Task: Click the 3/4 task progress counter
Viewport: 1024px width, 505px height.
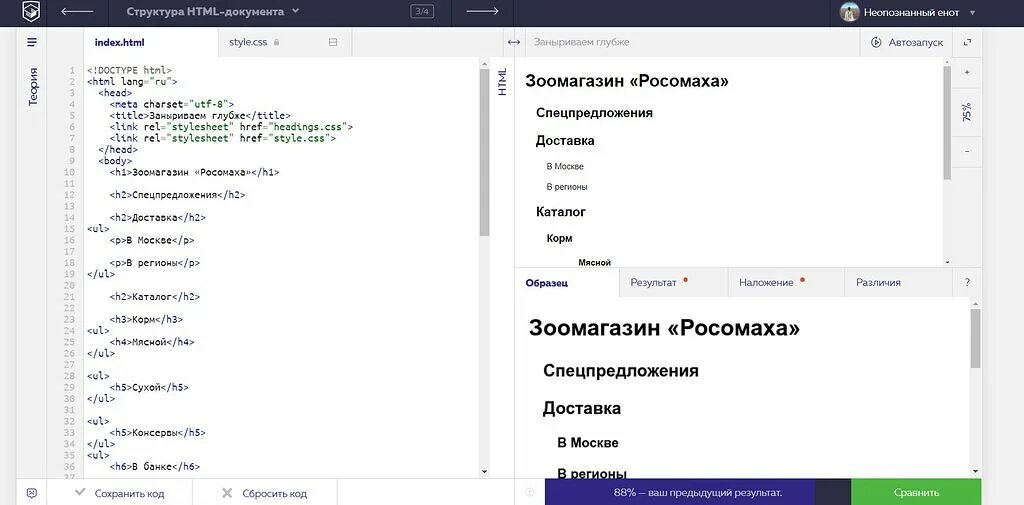Action: 421,11
